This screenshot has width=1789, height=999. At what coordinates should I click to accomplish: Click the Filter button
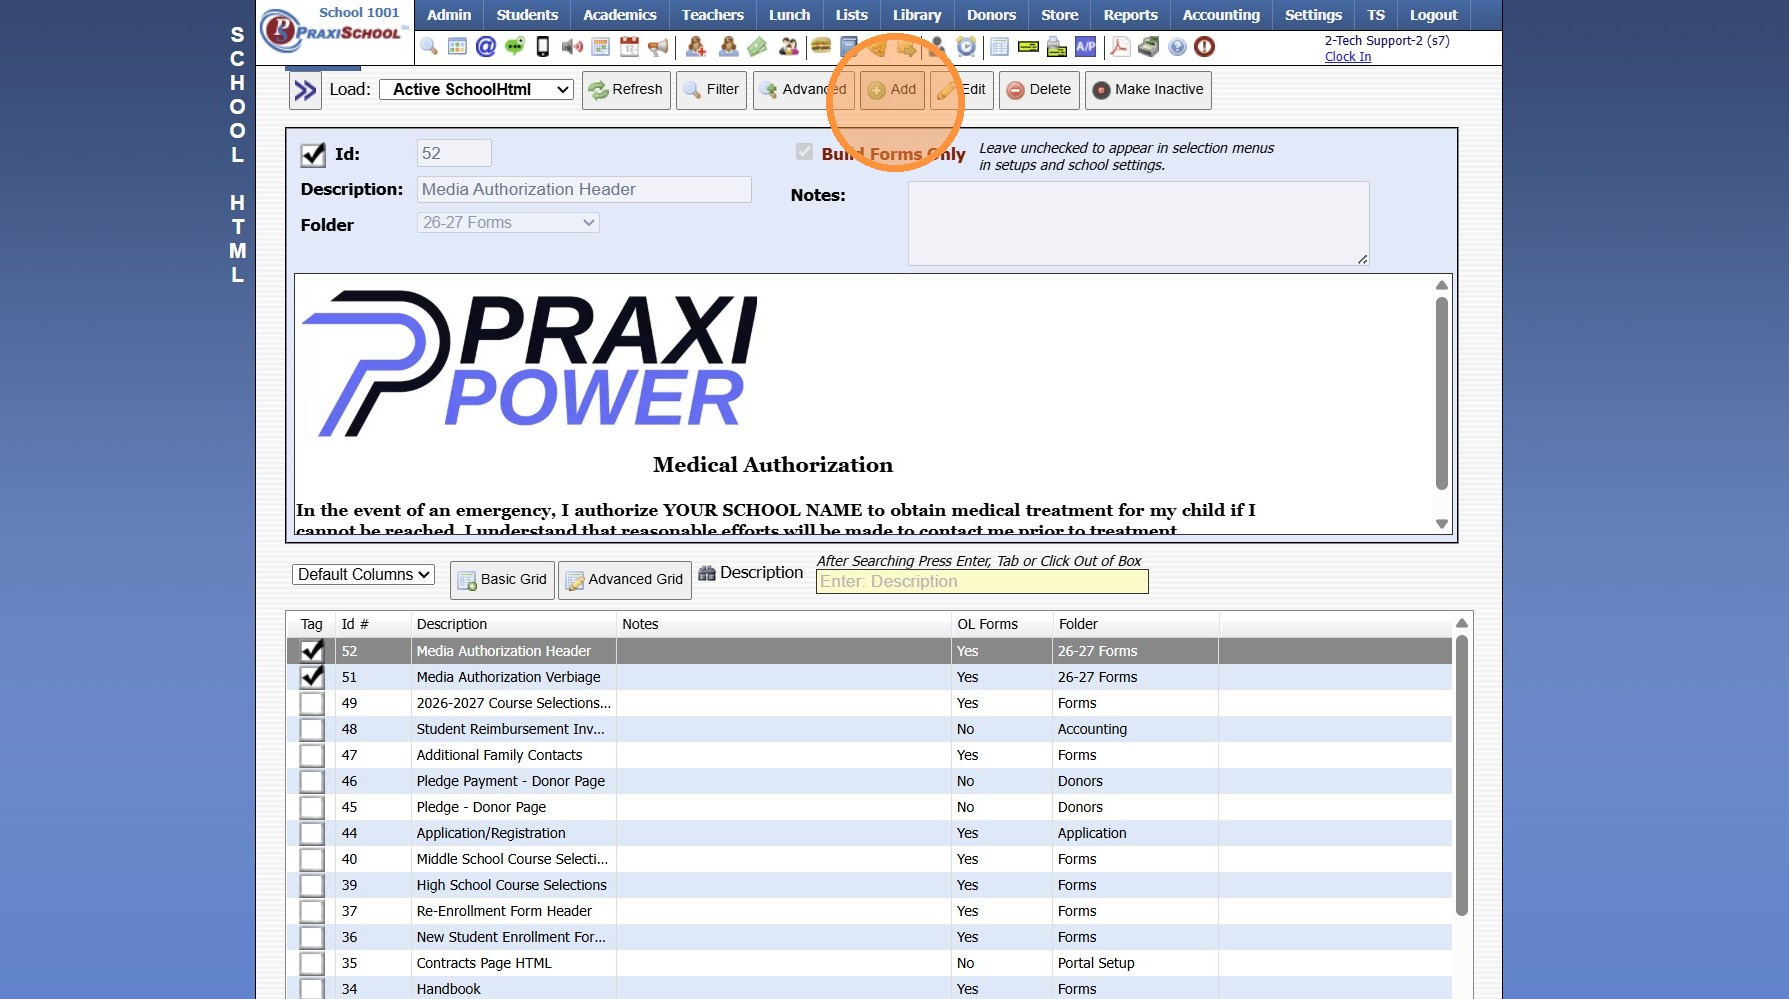click(711, 90)
